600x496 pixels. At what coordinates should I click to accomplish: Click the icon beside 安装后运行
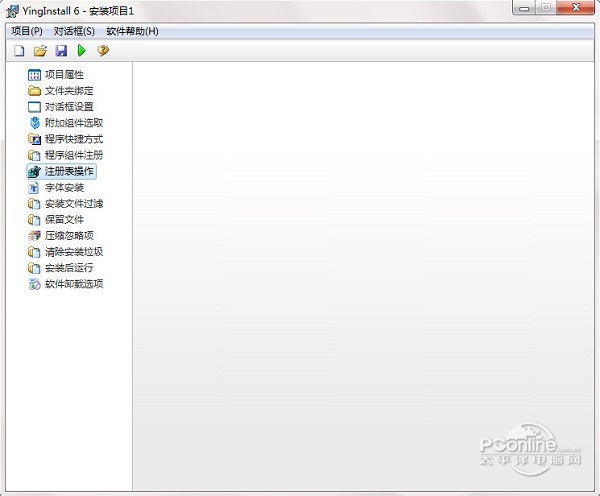click(34, 268)
